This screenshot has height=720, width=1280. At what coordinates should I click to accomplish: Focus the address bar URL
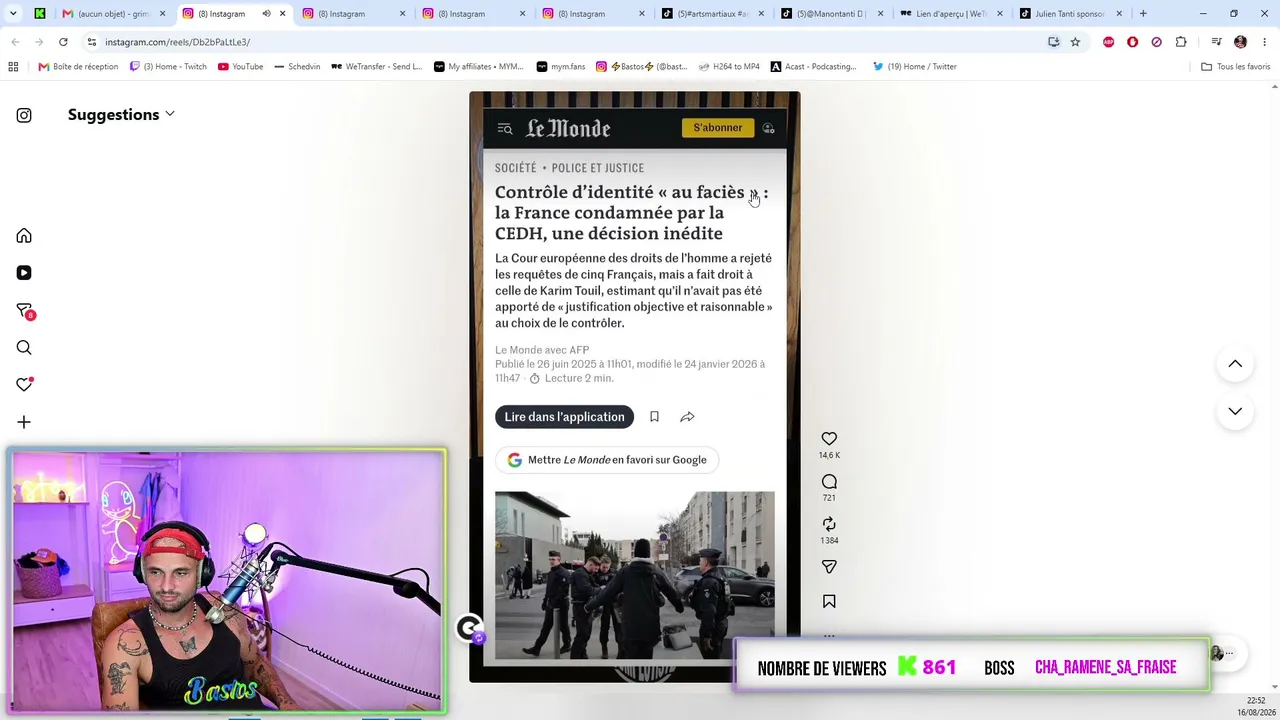[x=178, y=42]
